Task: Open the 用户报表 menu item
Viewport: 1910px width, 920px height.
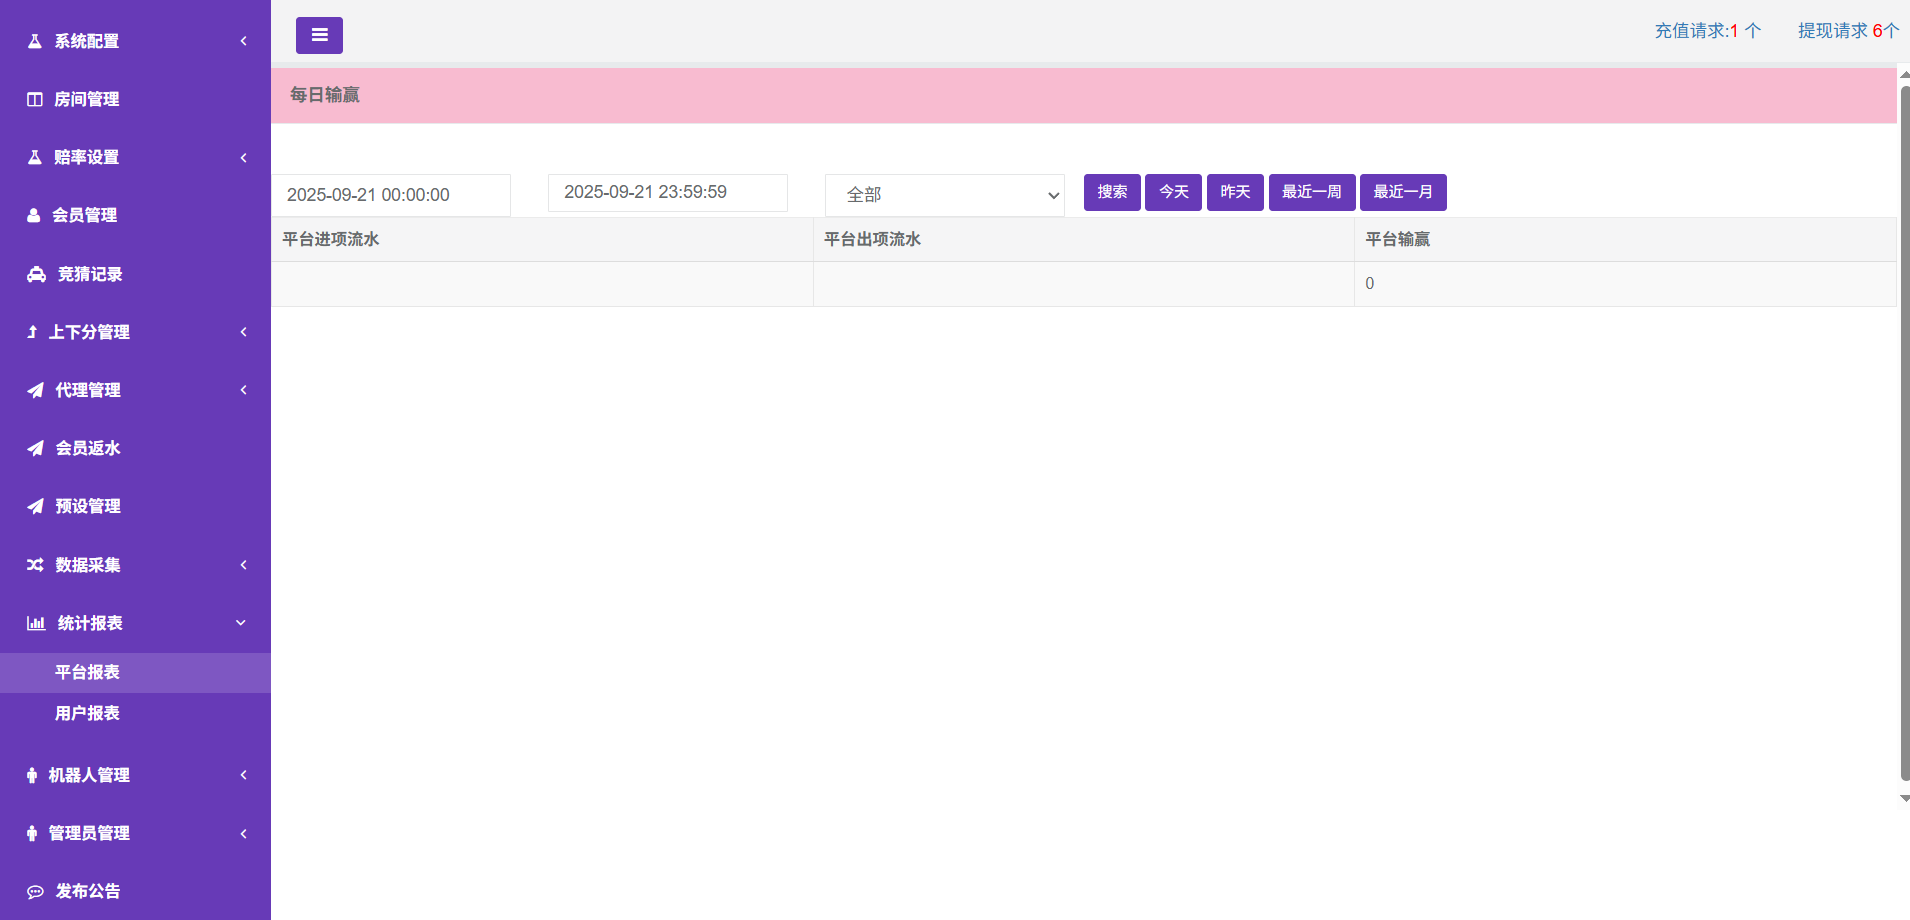Action: [x=87, y=713]
